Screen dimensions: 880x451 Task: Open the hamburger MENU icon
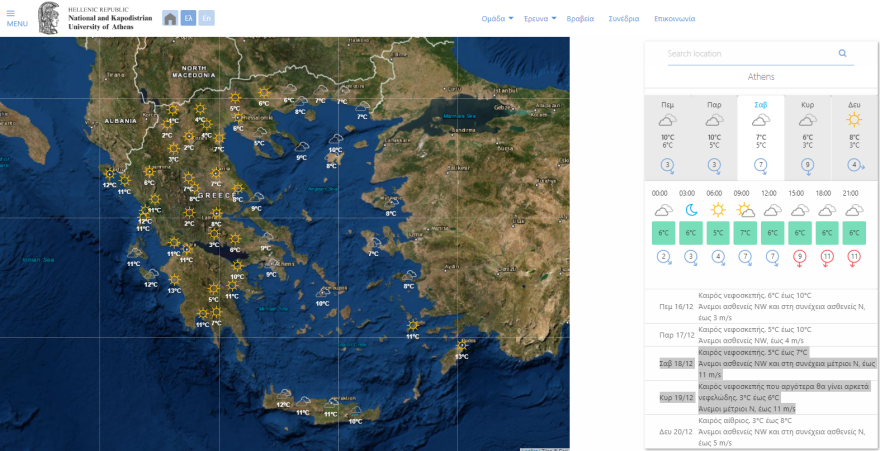pos(11,13)
